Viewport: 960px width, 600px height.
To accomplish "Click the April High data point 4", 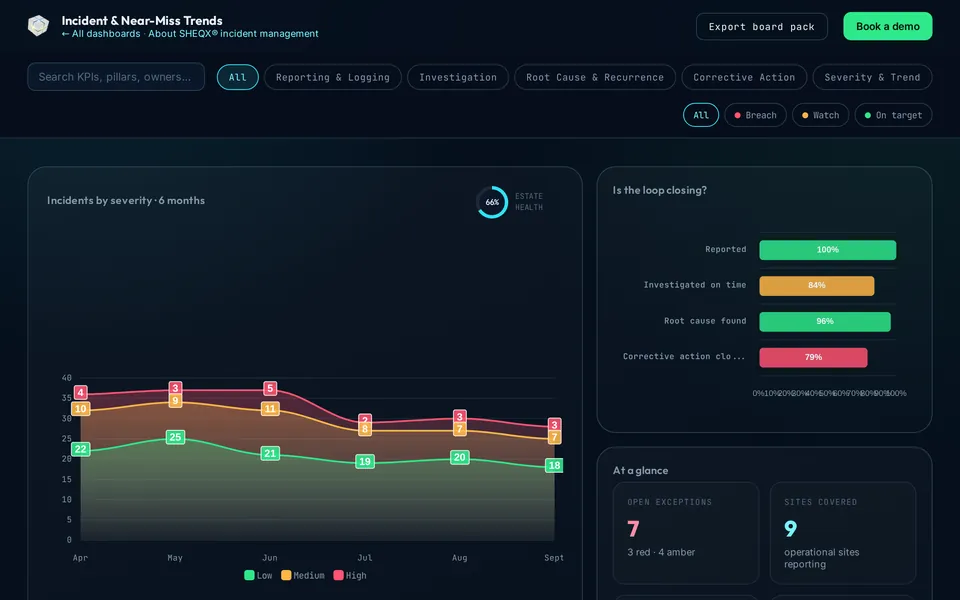I will coord(80,392).
